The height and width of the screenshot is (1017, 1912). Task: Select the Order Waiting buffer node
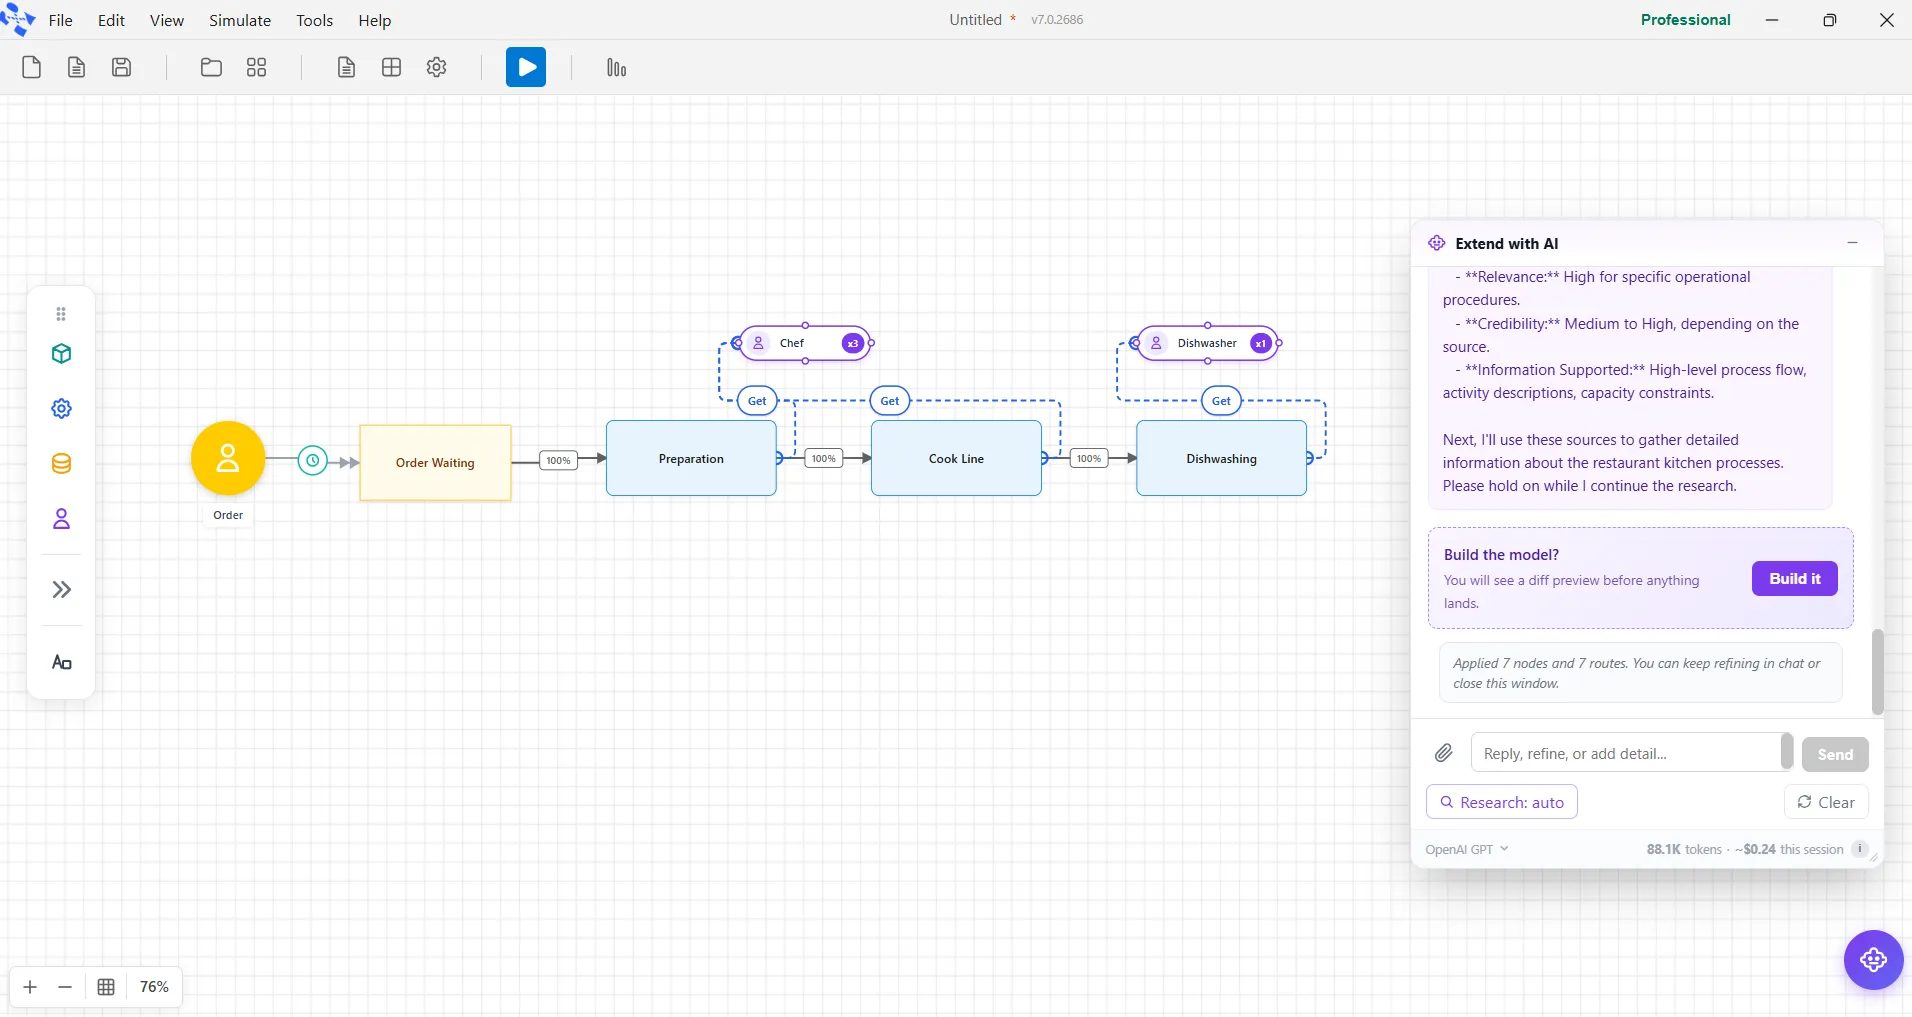pyautogui.click(x=435, y=462)
